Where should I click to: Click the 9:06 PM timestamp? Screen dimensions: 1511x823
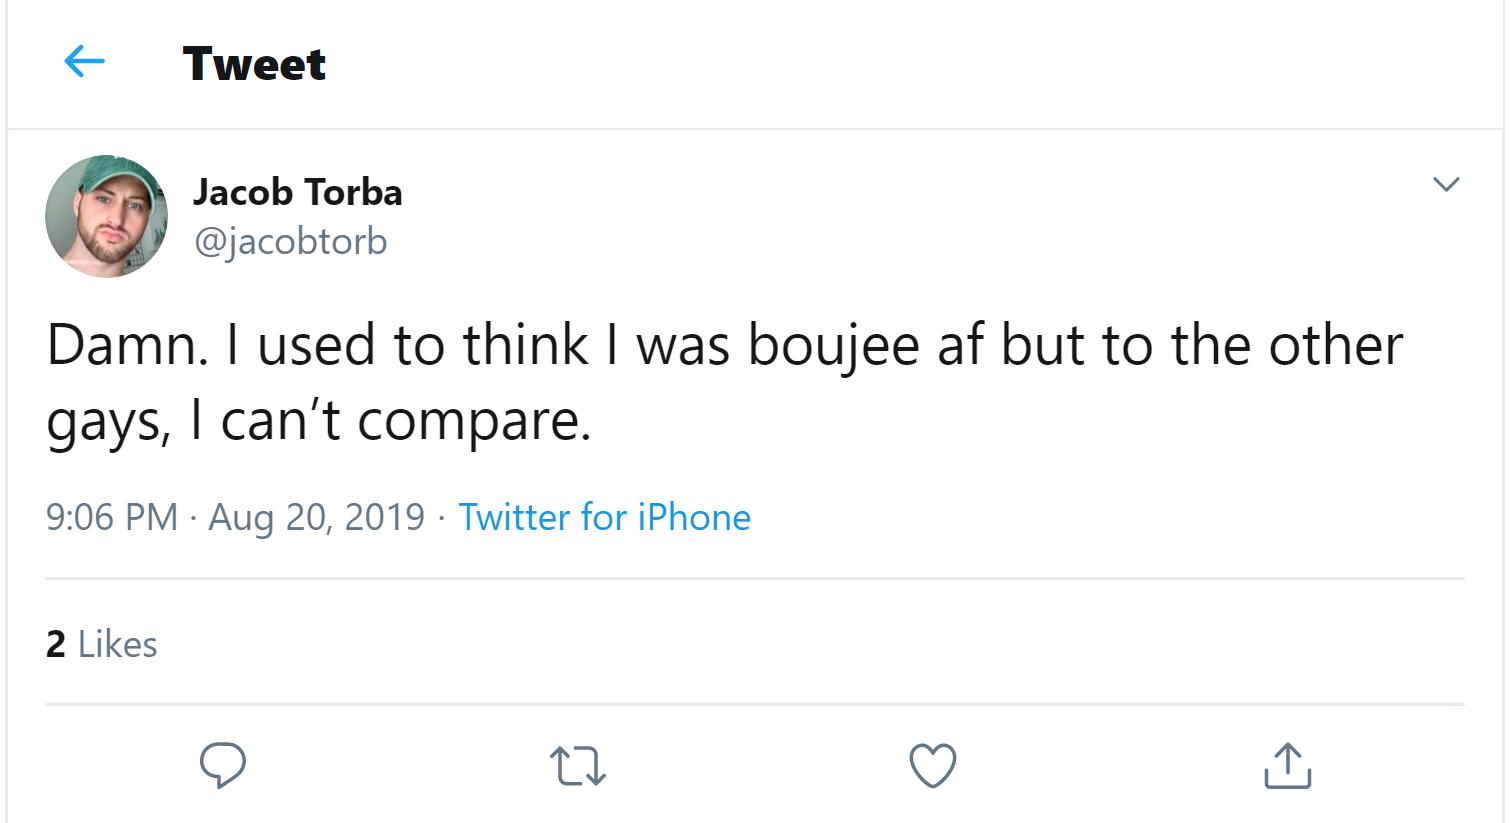pos(111,517)
